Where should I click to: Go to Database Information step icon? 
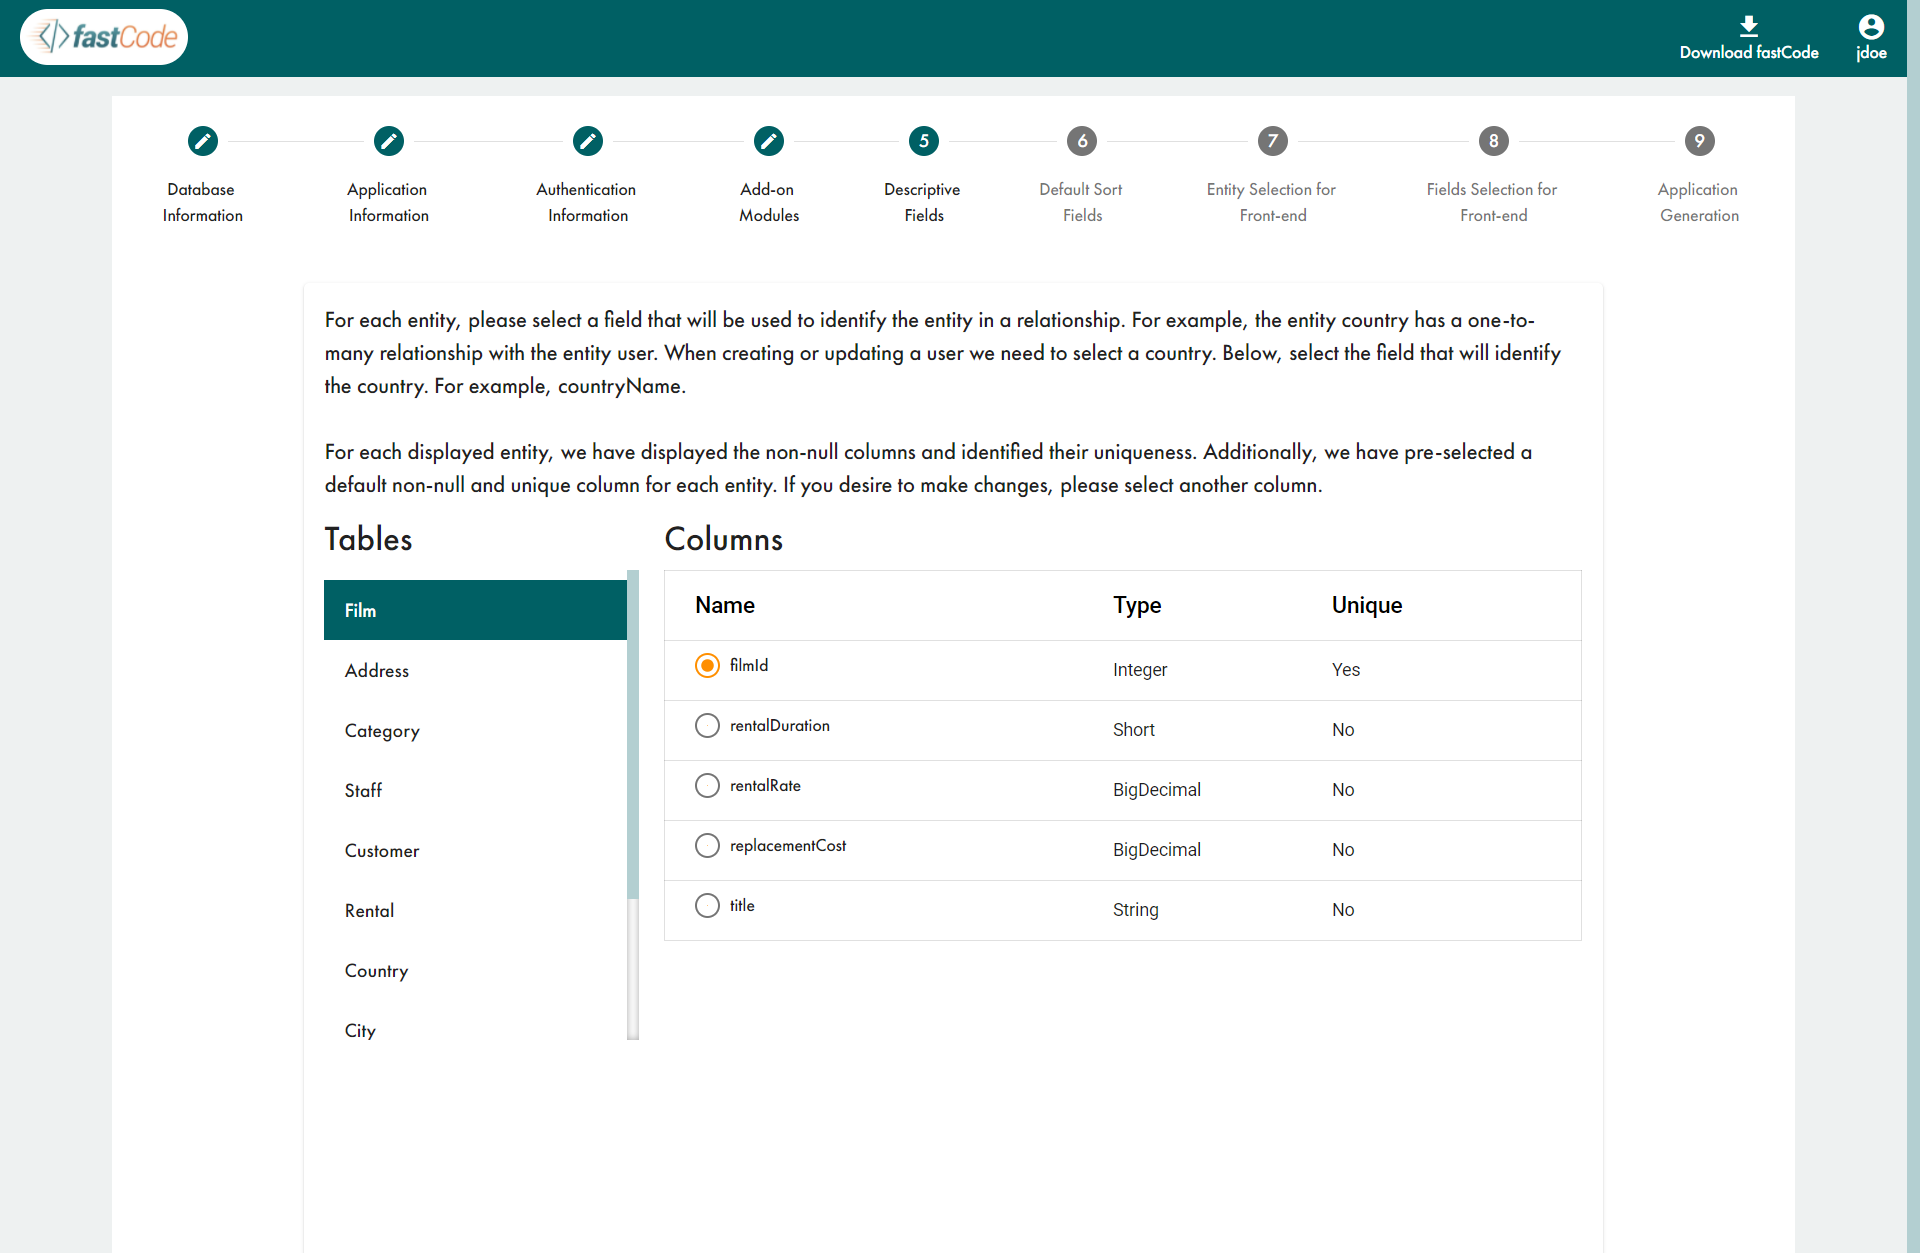(x=203, y=141)
